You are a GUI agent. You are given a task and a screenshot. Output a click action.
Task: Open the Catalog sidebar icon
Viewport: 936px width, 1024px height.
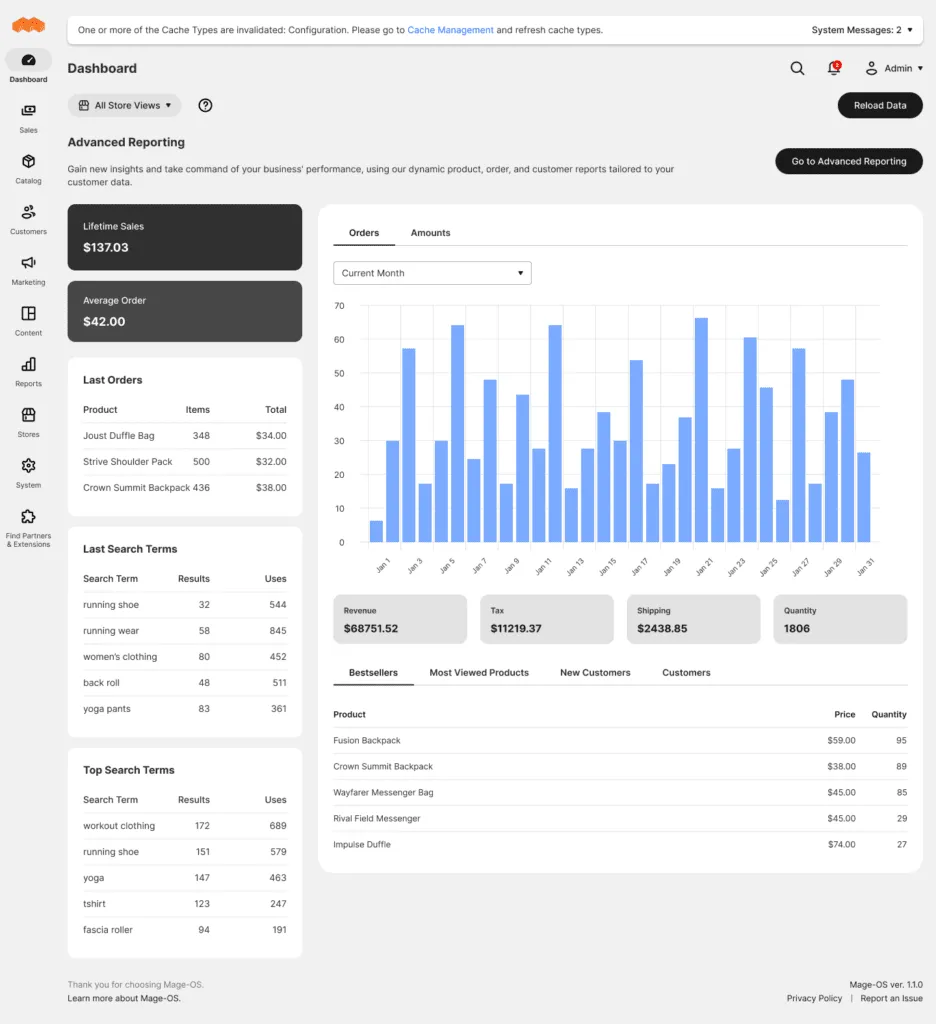pyautogui.click(x=28, y=162)
